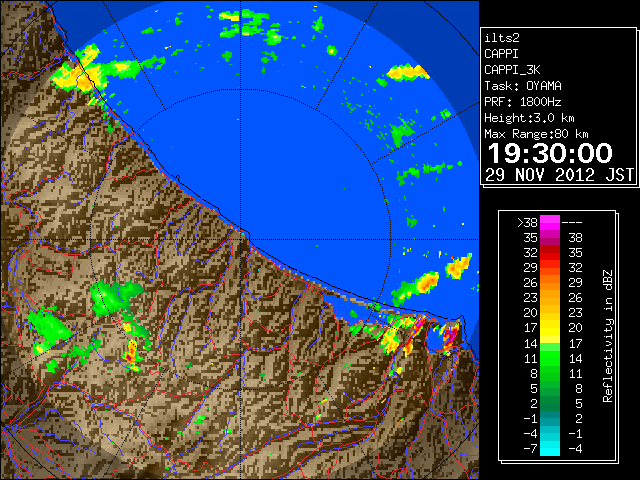The width and height of the screenshot is (640, 480).
Task: Click the 'Height:3.0 km' text
Action: coord(529,118)
